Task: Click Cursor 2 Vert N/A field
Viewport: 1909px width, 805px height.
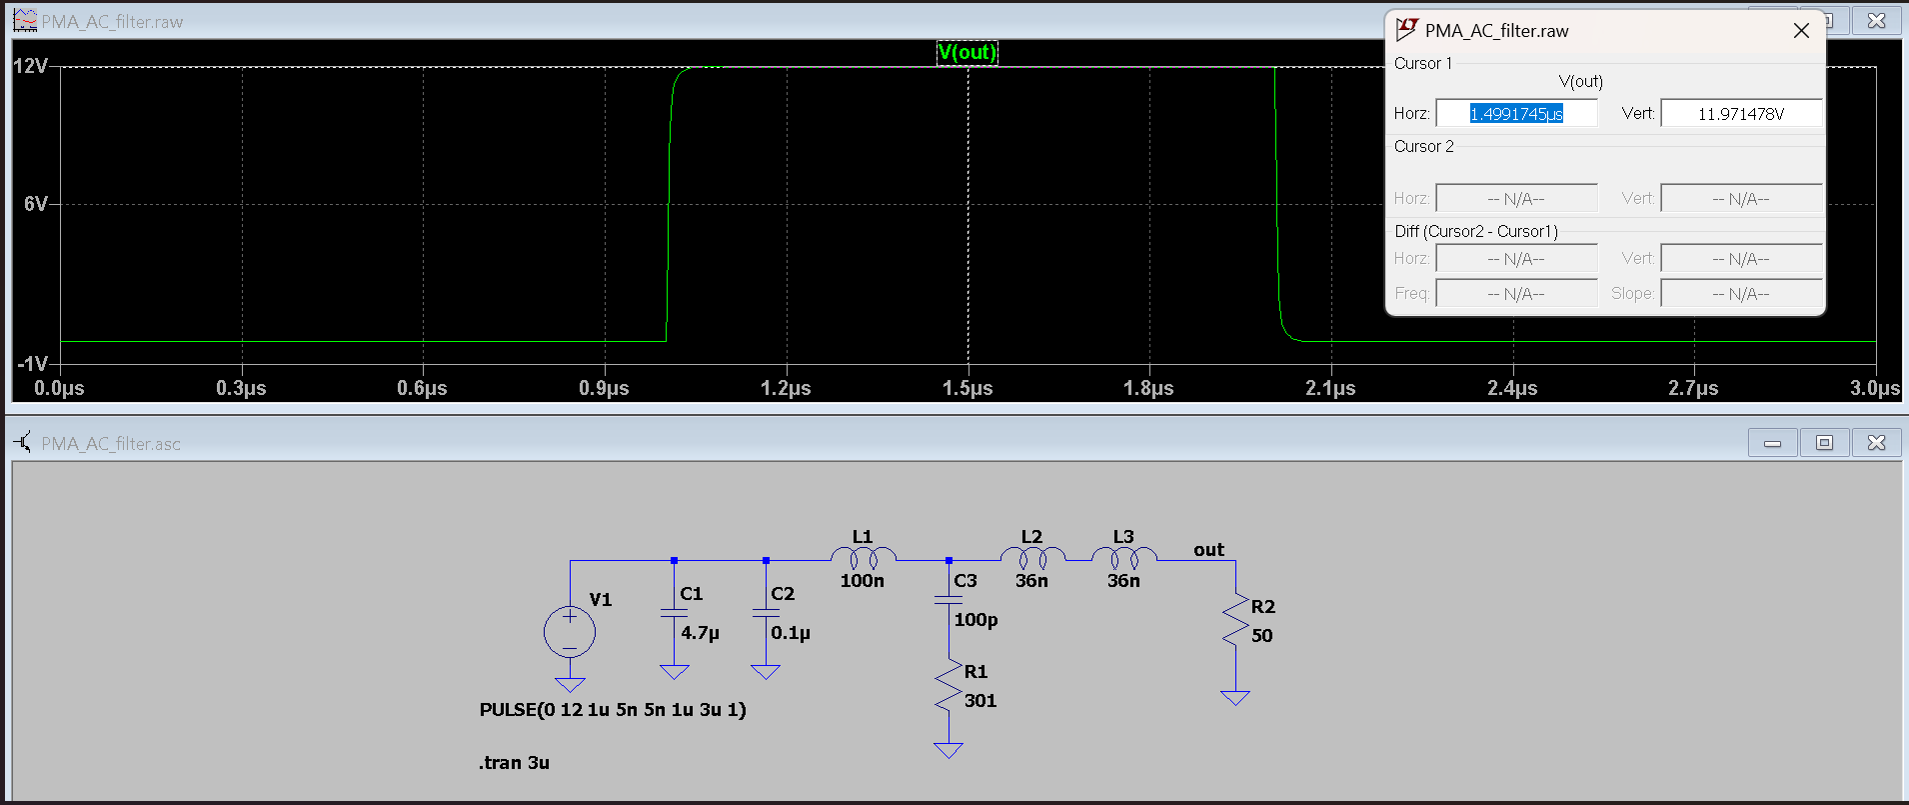Action: 1741,198
